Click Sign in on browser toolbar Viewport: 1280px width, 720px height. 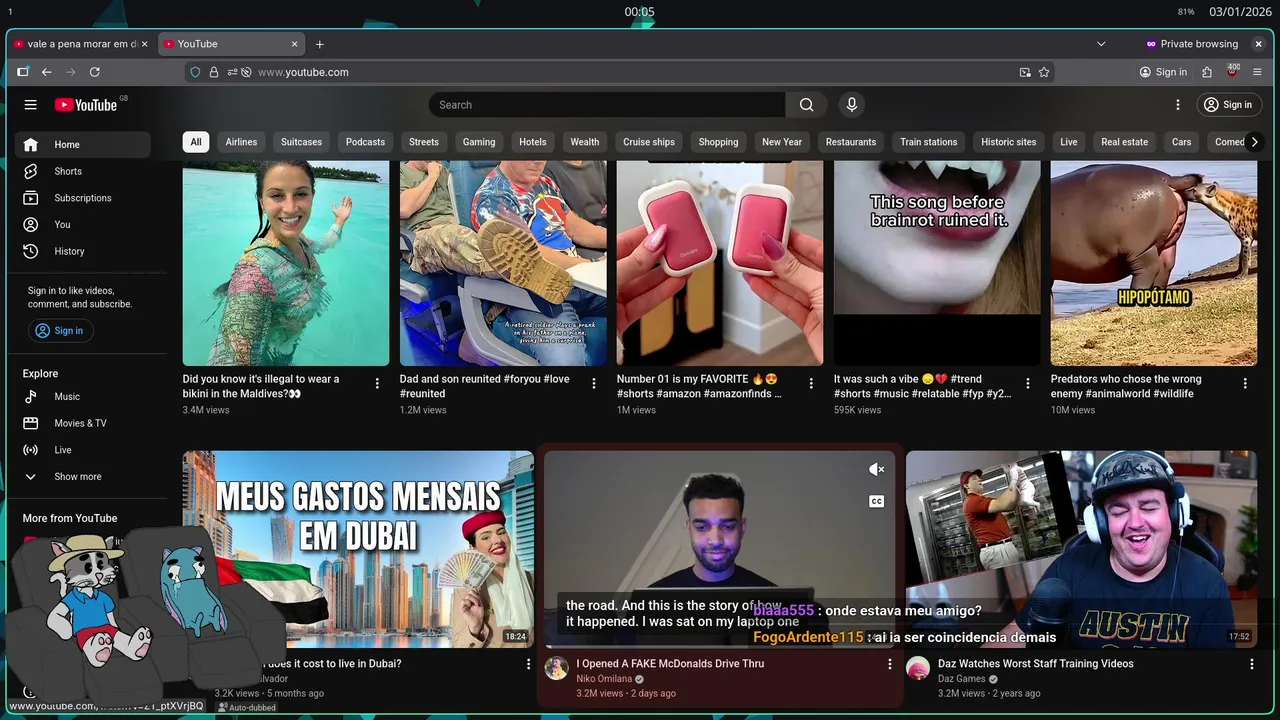(1163, 72)
